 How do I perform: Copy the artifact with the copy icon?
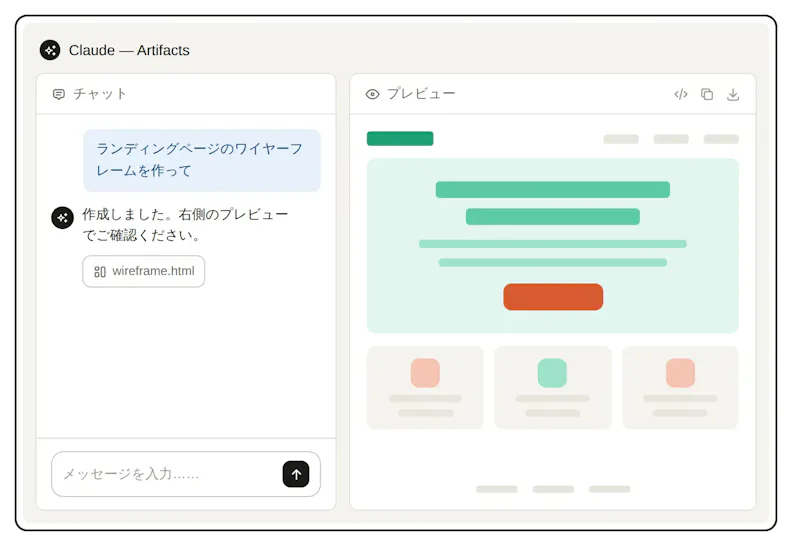(x=707, y=94)
